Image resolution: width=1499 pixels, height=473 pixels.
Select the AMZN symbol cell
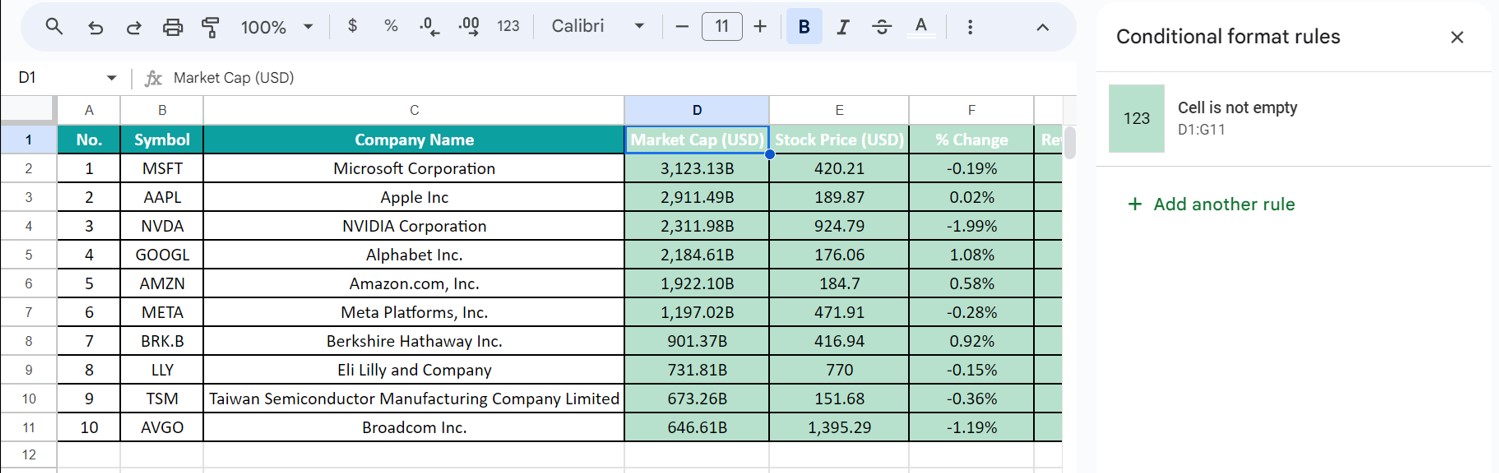162,284
